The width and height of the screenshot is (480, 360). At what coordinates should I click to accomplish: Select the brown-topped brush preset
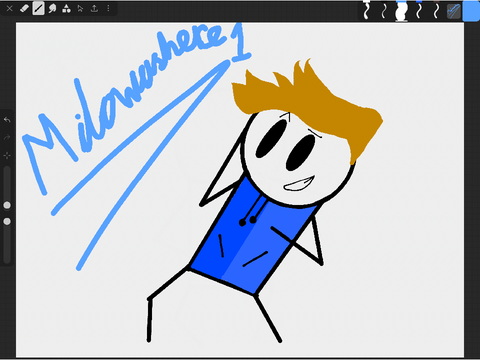(436, 10)
